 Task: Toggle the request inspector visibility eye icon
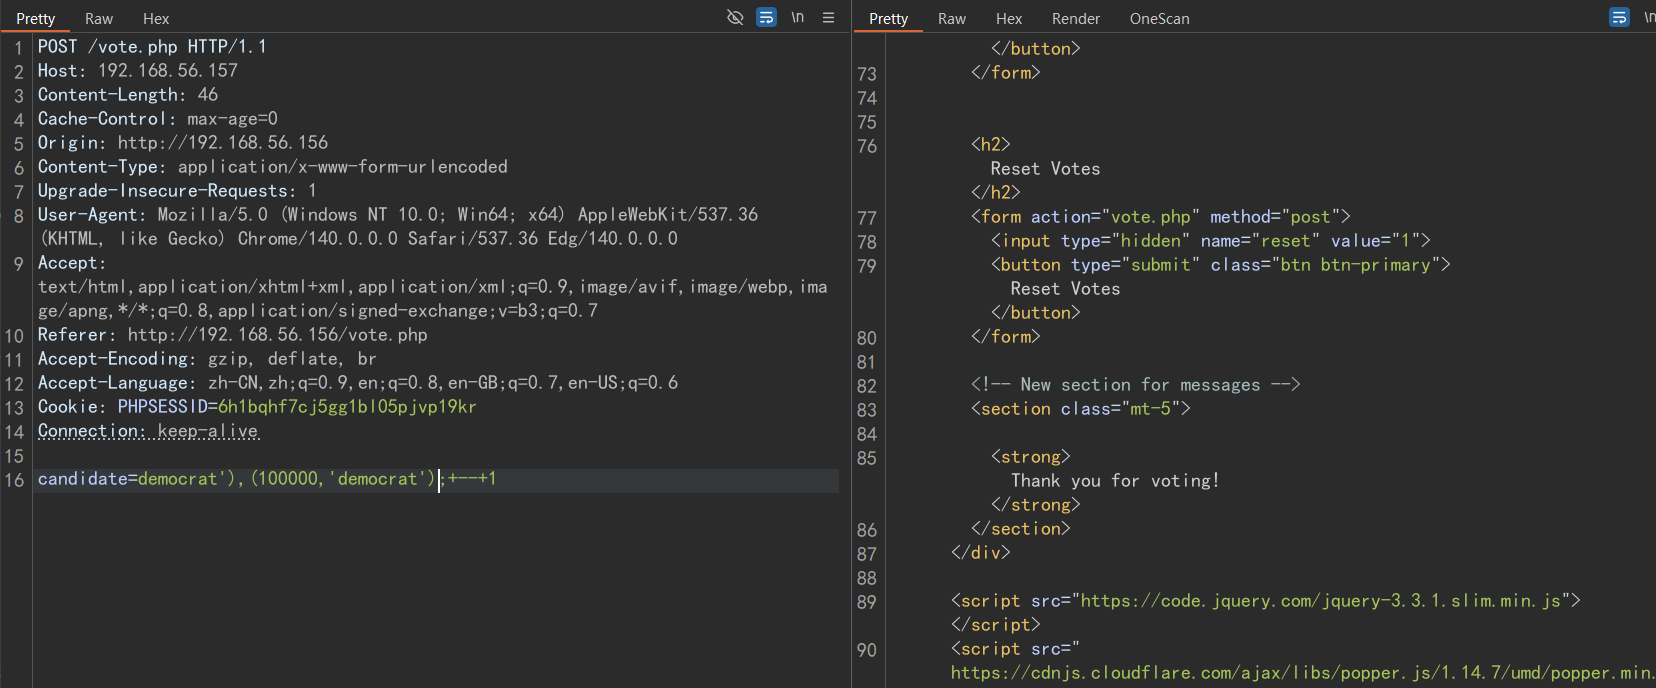pyautogui.click(x=735, y=17)
